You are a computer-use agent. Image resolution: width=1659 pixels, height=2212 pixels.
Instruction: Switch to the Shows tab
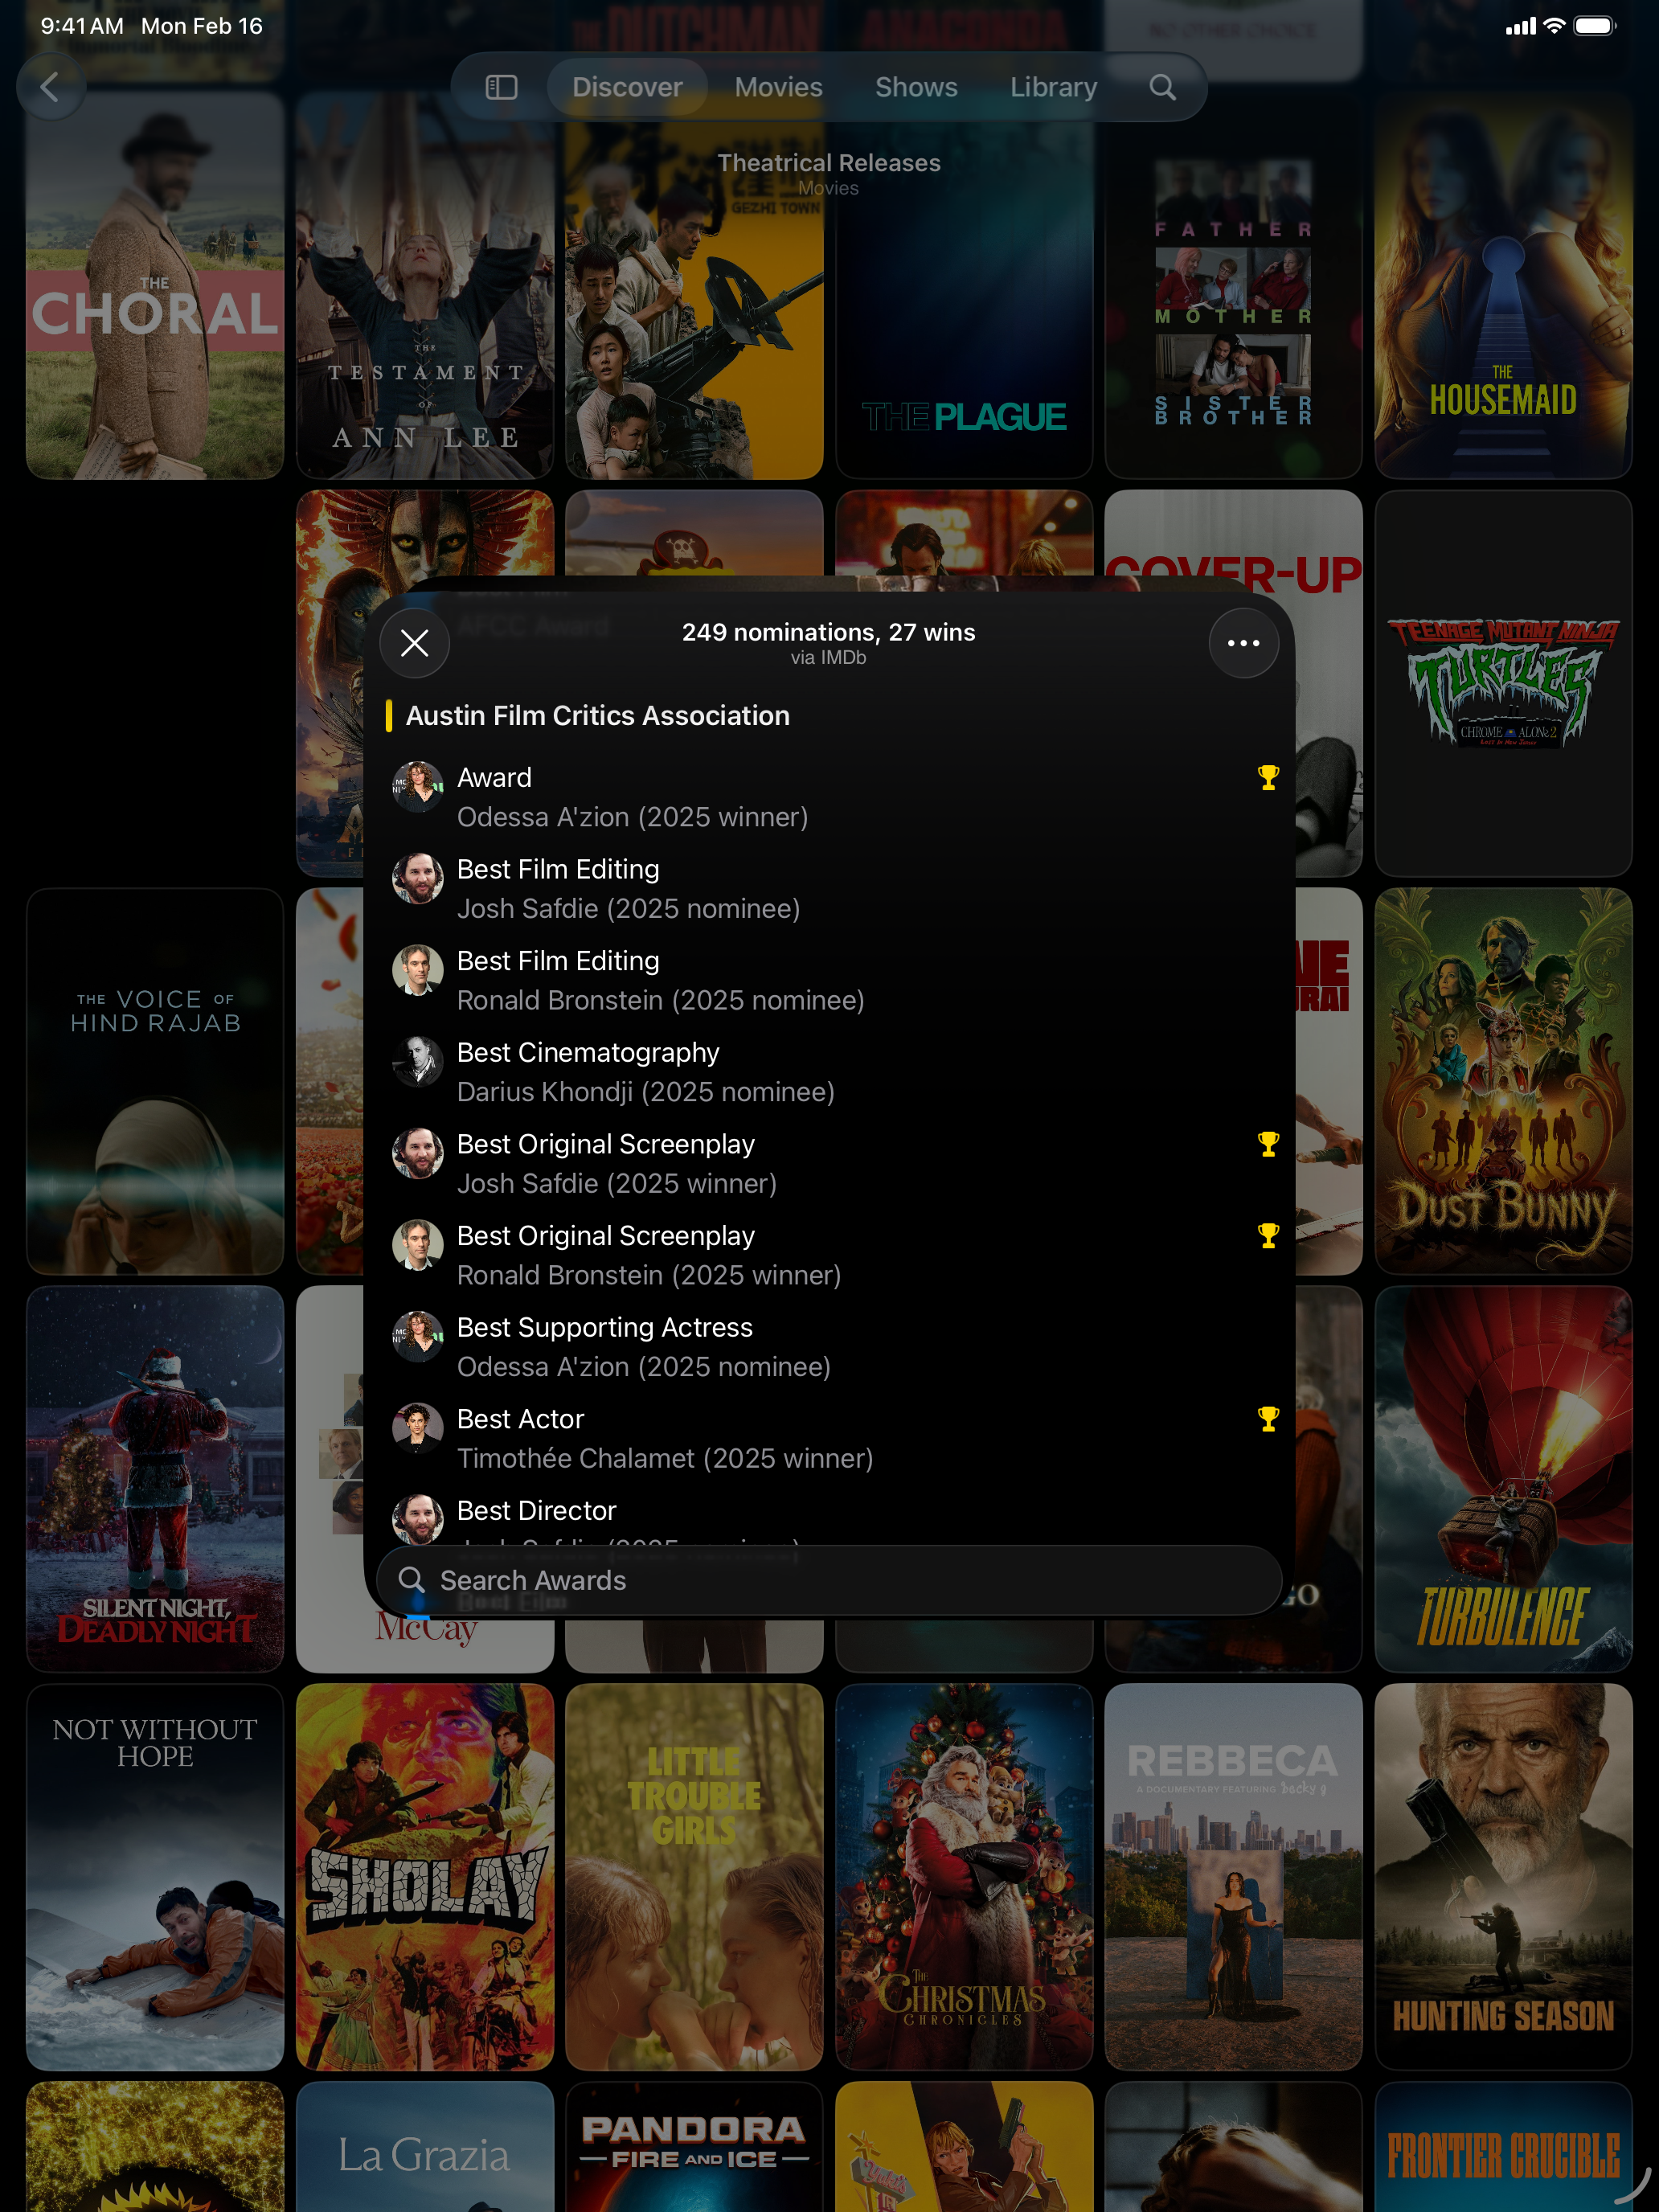tap(916, 87)
